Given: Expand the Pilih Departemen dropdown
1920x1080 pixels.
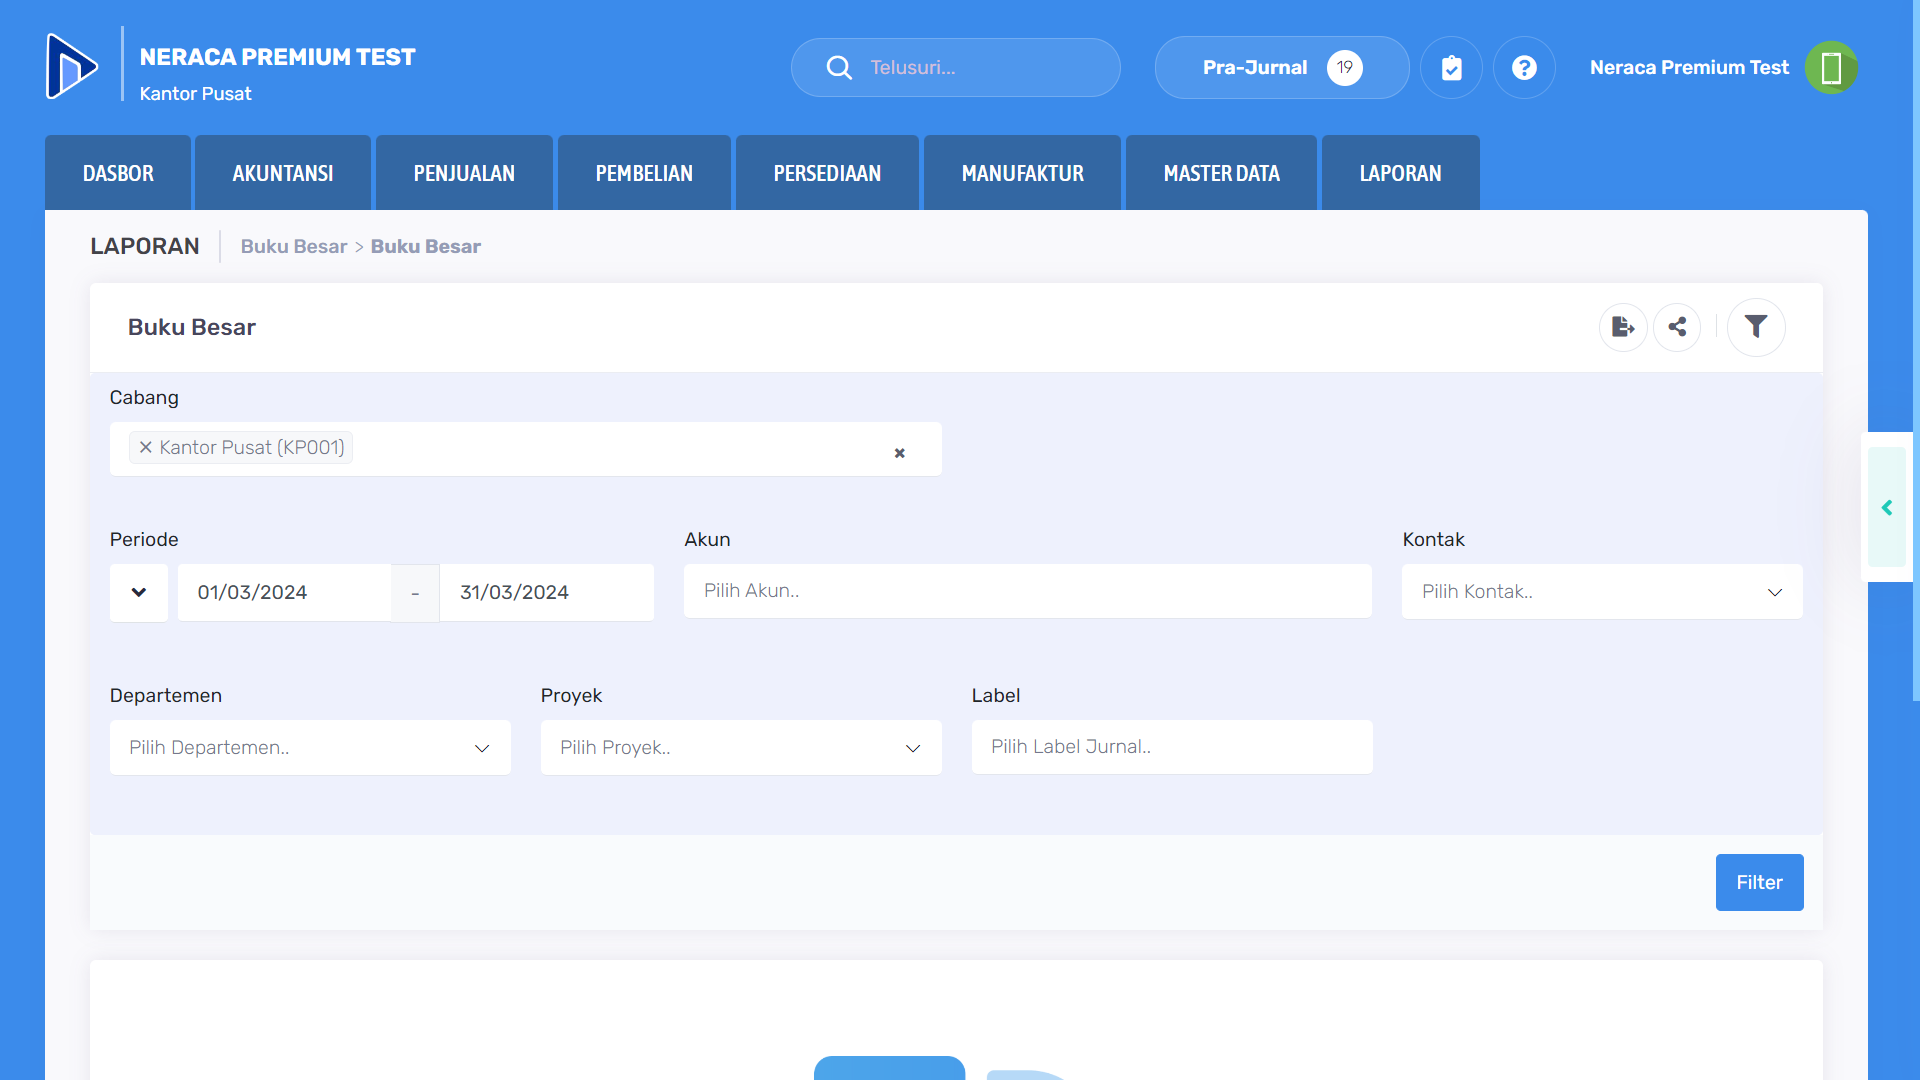Looking at the screenshot, I should tap(310, 748).
